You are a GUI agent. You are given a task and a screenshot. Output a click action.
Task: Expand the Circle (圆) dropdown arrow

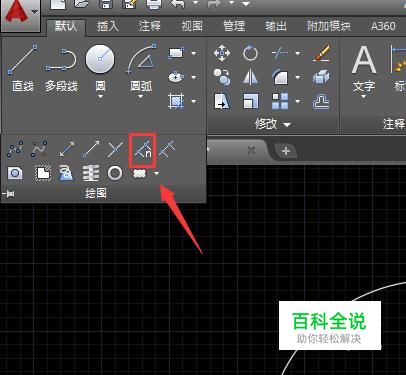100,96
